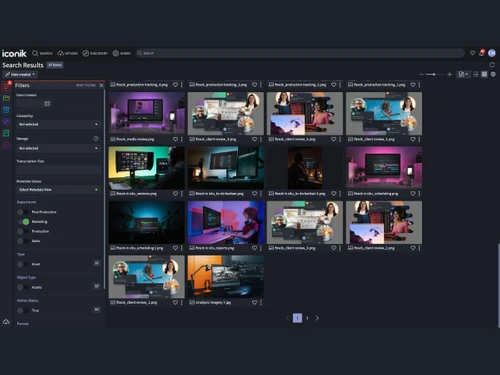Viewport: 500px width, 375px height.
Task: Open the Date created sort dropdown
Action: tap(20, 74)
